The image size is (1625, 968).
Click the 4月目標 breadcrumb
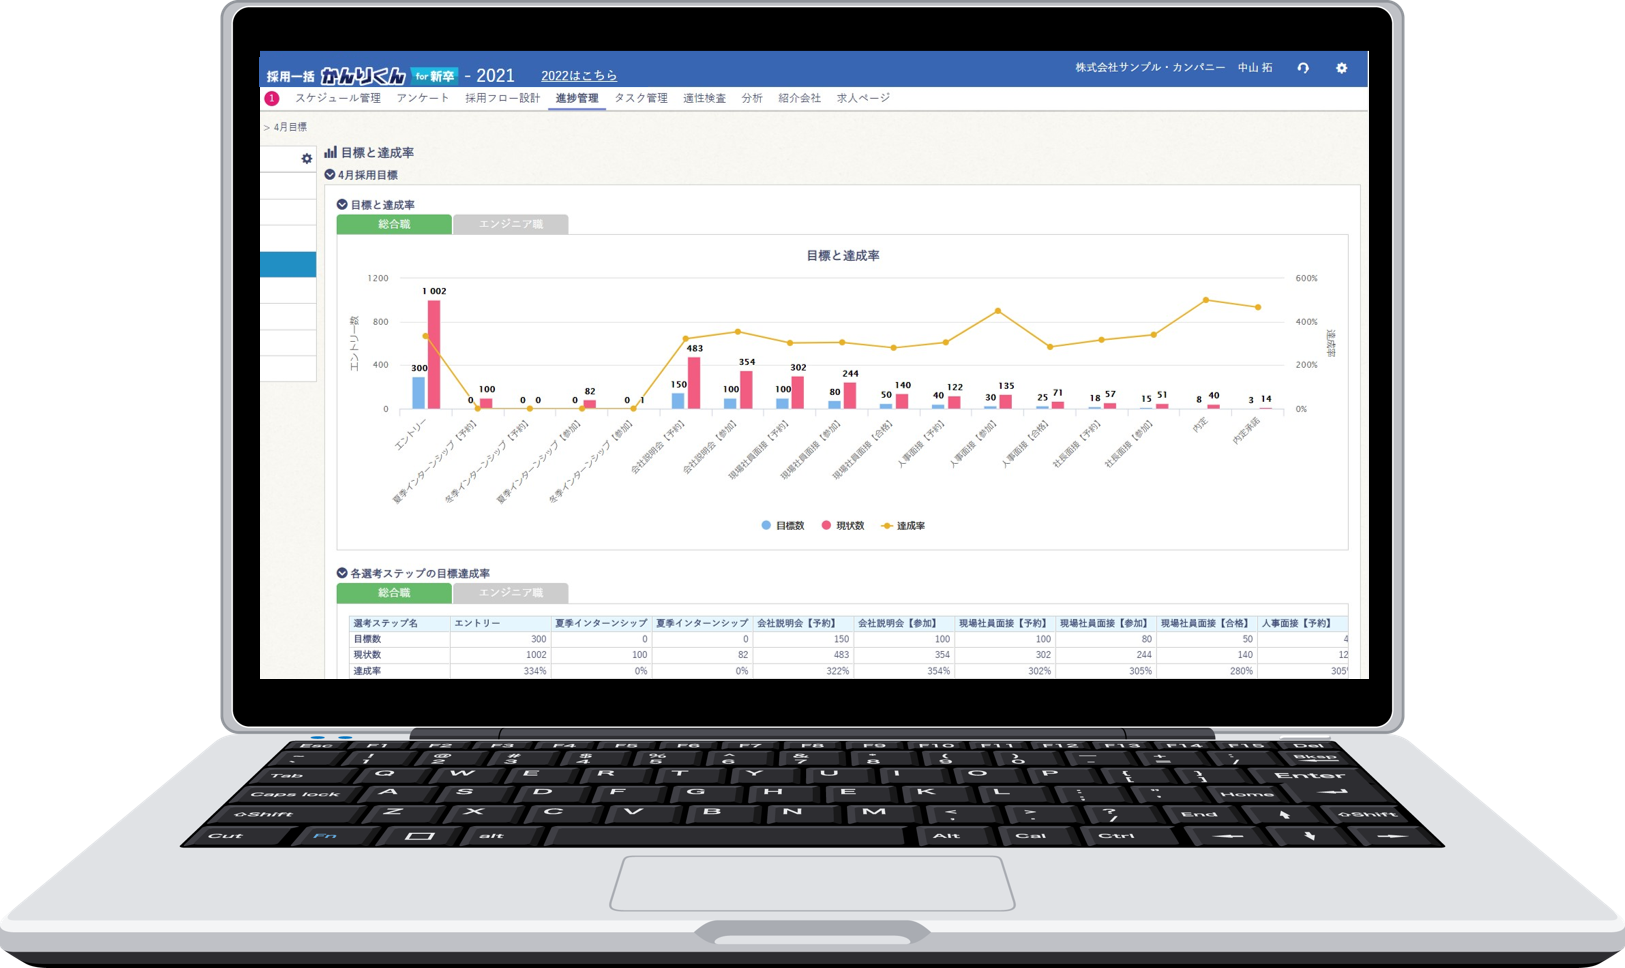(290, 127)
